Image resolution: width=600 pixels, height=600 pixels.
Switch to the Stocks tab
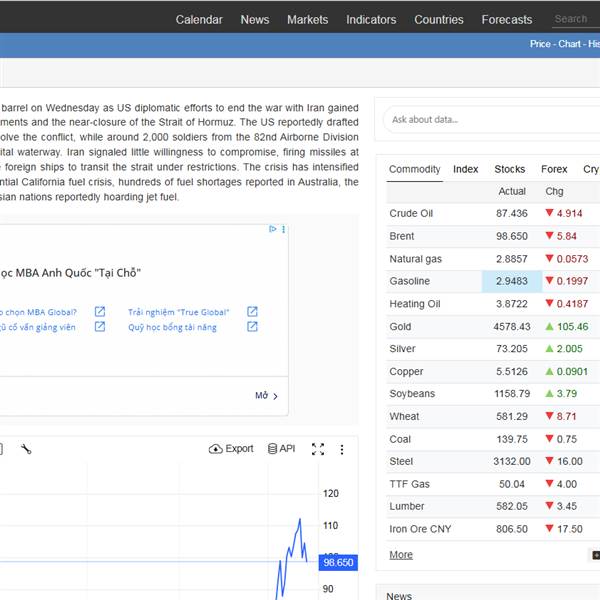pos(509,169)
